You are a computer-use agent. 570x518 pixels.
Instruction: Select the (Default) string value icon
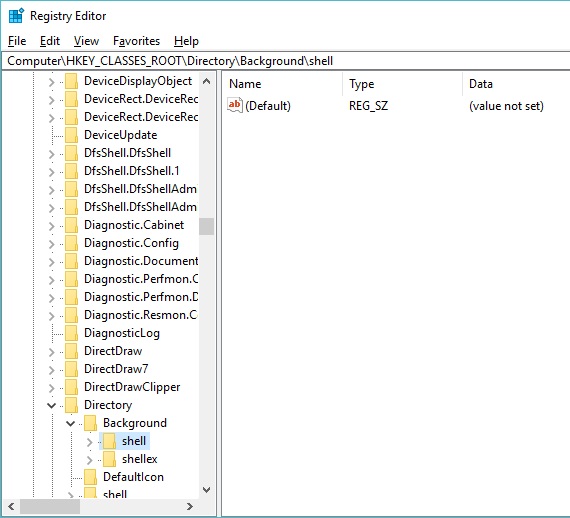pyautogui.click(x=234, y=105)
